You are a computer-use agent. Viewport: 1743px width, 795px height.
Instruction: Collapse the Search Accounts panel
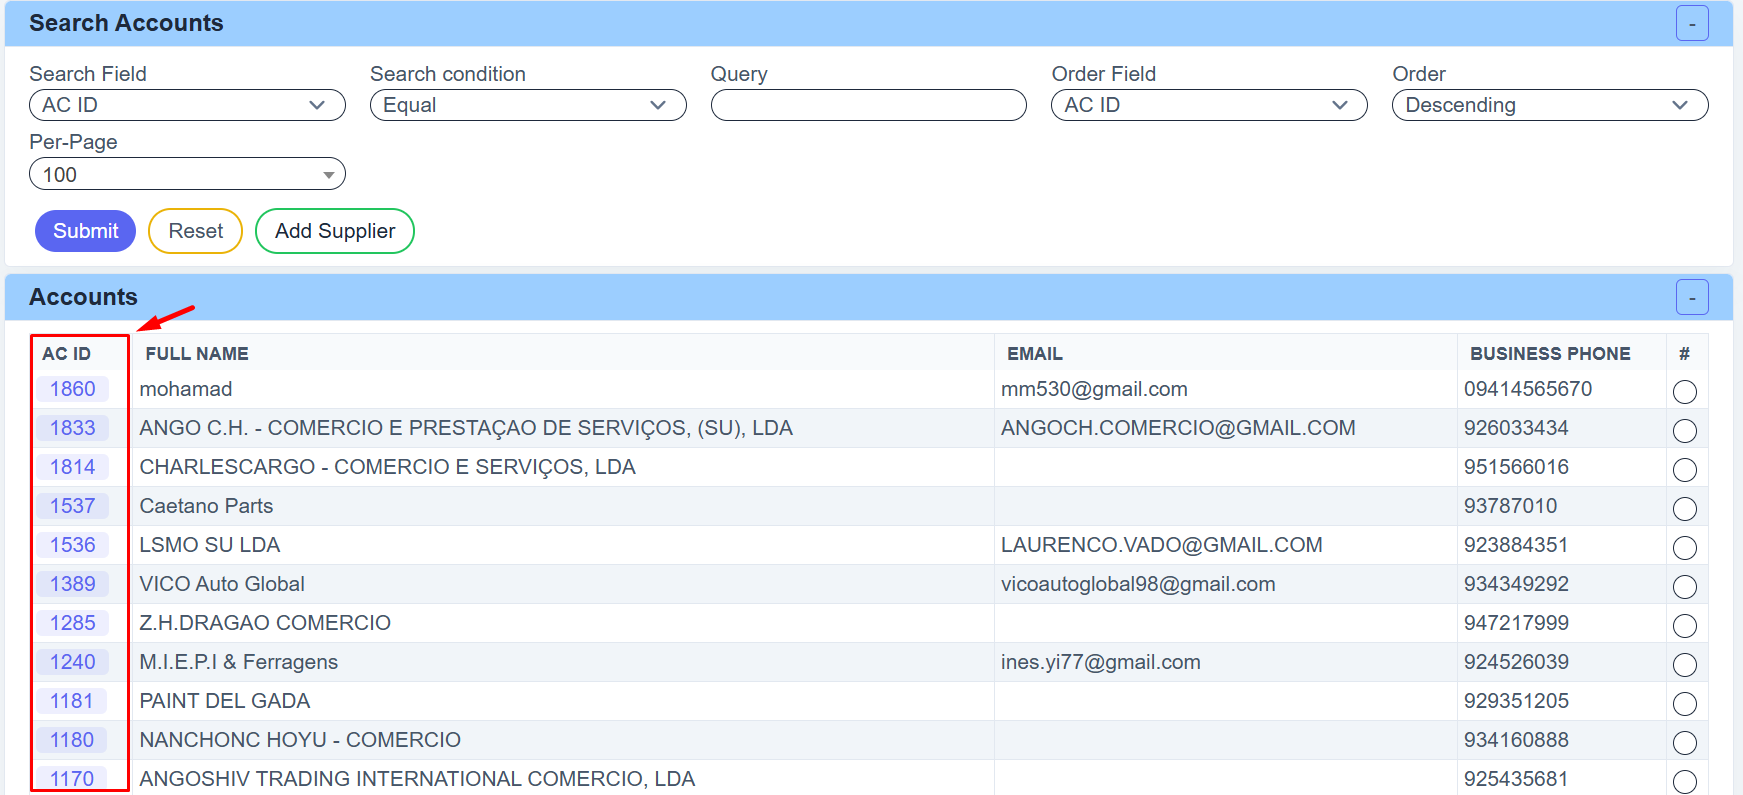1691,24
